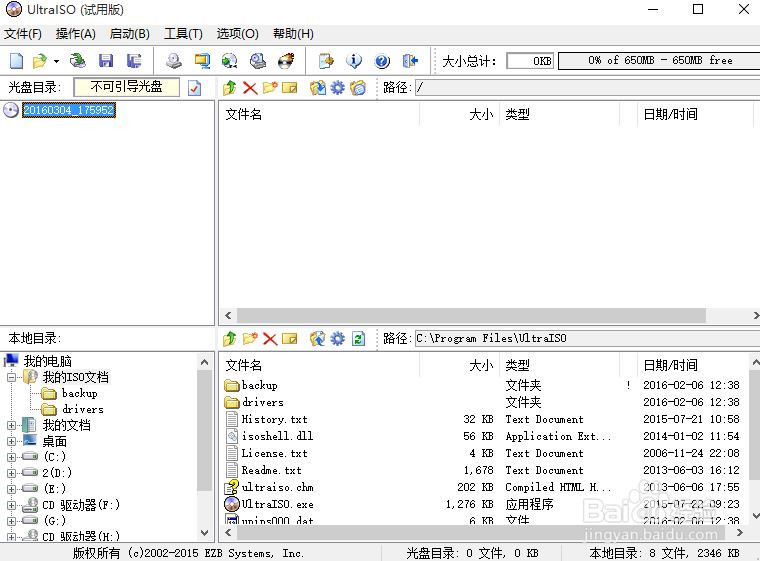Click the image path field showing /
The height and width of the screenshot is (561, 760).
click(x=586, y=88)
